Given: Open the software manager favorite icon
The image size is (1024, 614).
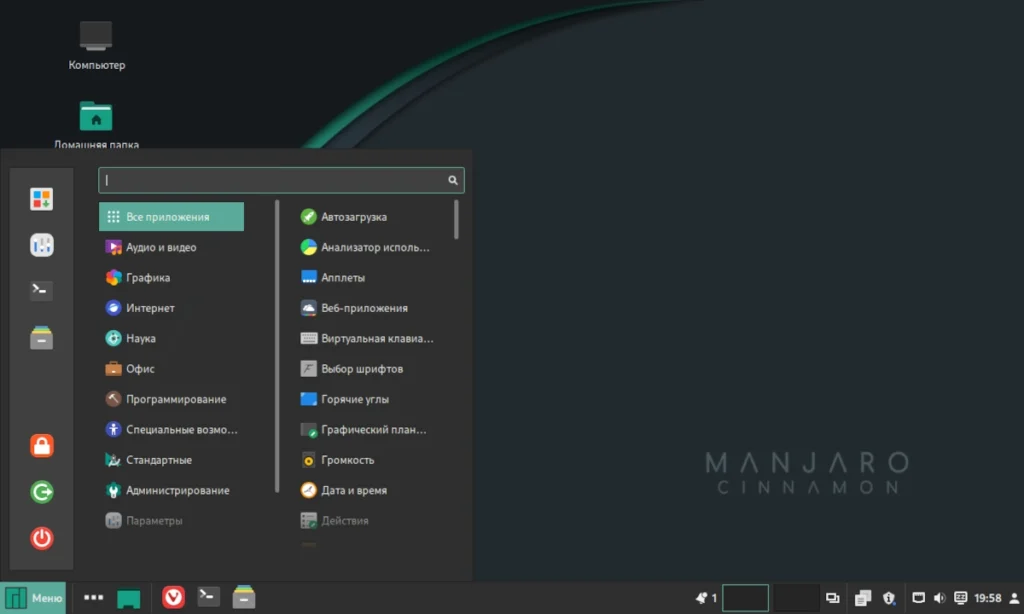Looking at the screenshot, I should (x=41, y=199).
